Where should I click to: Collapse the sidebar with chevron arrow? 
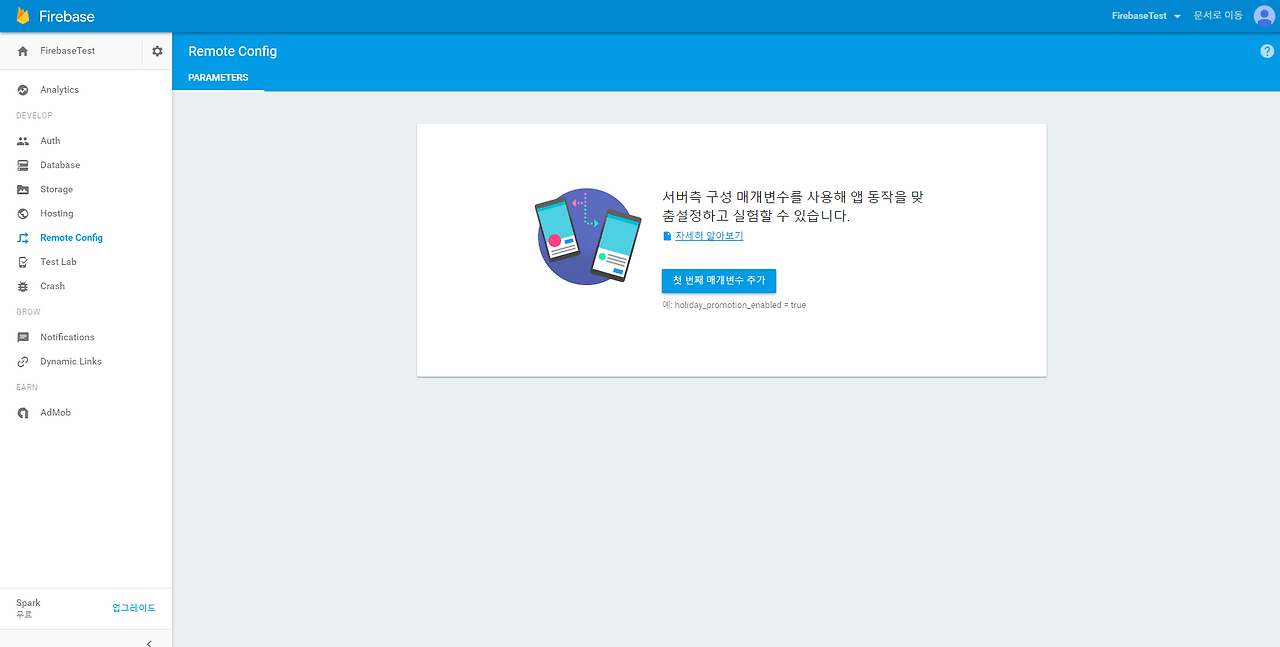point(149,643)
